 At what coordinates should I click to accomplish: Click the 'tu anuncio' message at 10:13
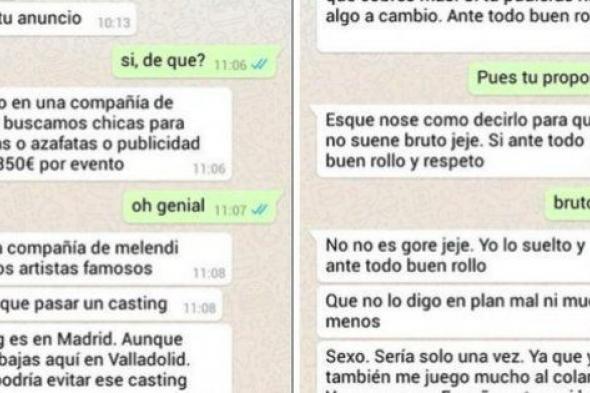(68, 19)
